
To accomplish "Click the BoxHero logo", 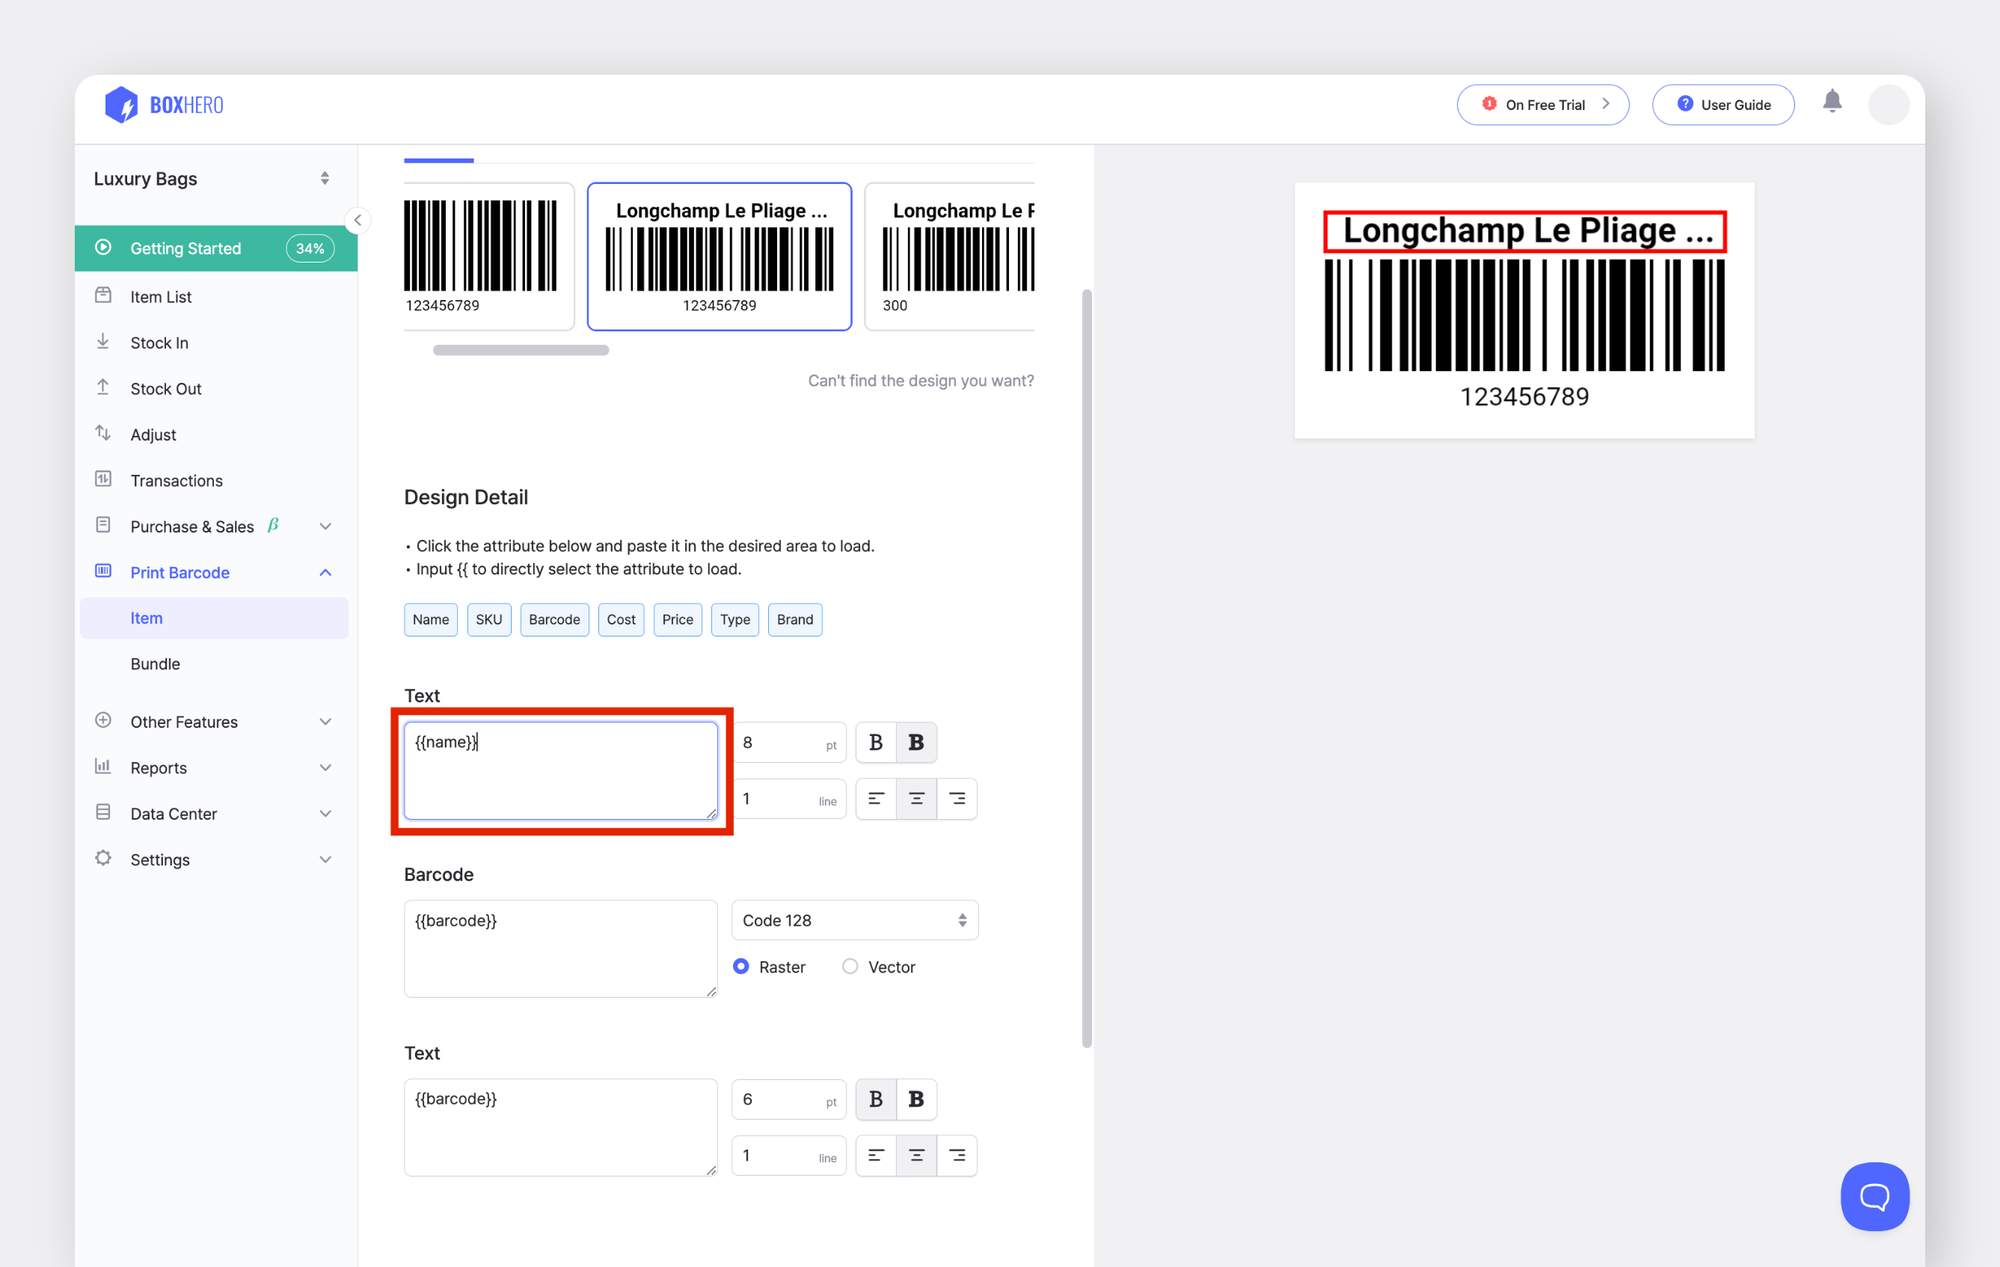I will (163, 104).
